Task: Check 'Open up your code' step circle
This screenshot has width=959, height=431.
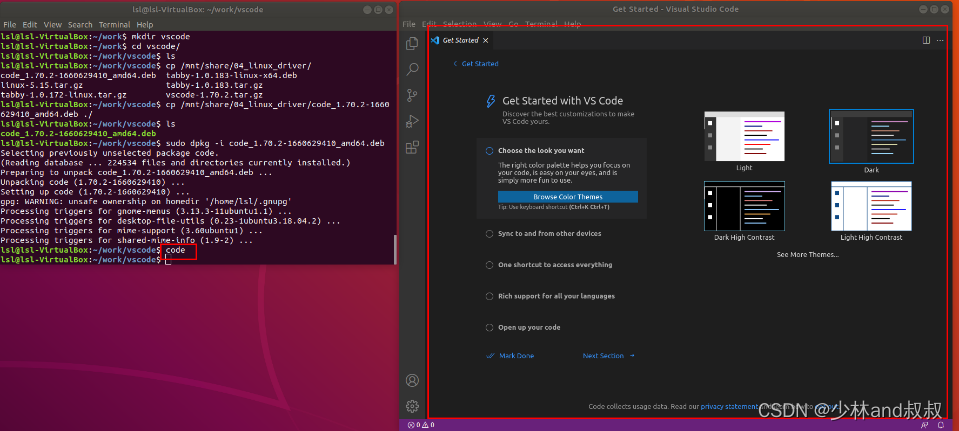Action: pos(489,327)
